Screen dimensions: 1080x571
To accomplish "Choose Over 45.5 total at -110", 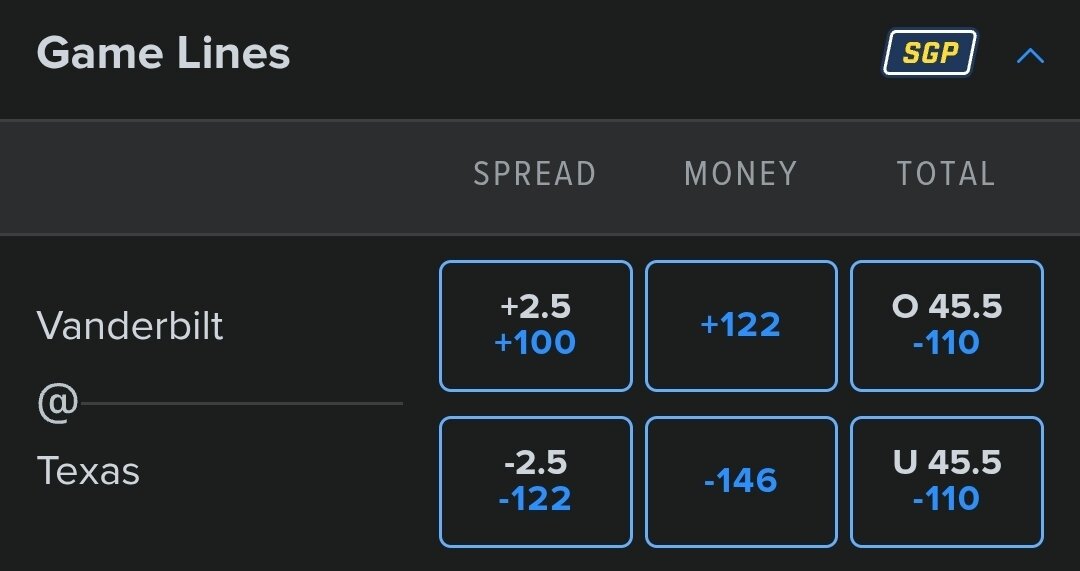I will coord(946,325).
